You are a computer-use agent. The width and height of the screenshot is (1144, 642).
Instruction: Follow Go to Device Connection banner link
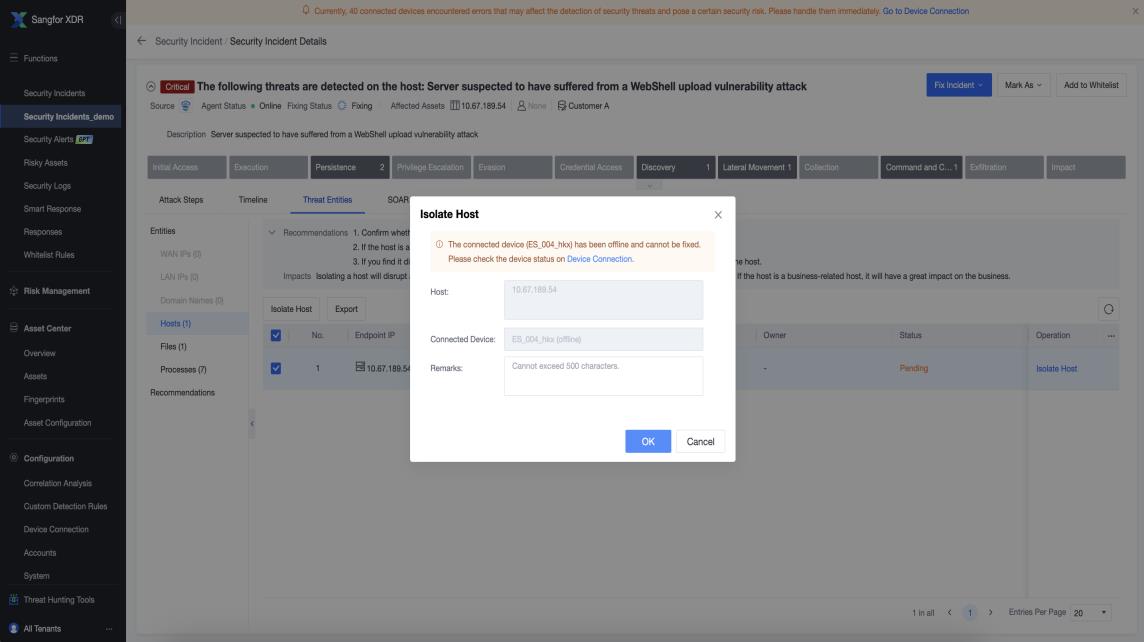pyautogui.click(x=925, y=11)
